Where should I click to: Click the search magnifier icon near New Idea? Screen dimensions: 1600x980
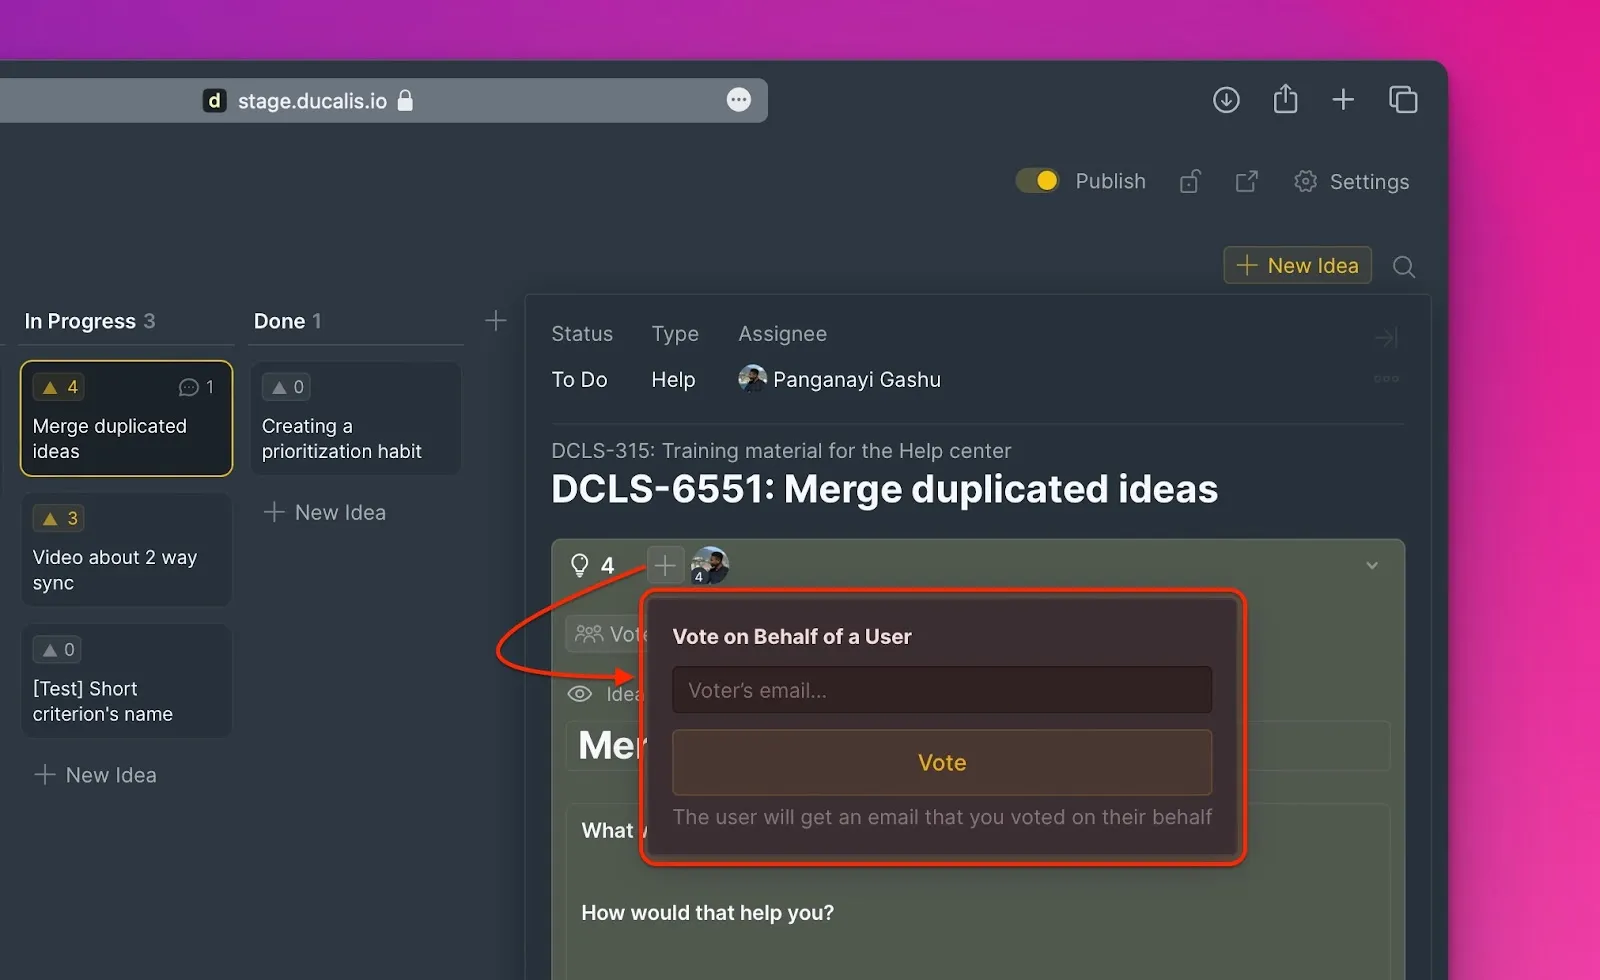click(x=1403, y=267)
